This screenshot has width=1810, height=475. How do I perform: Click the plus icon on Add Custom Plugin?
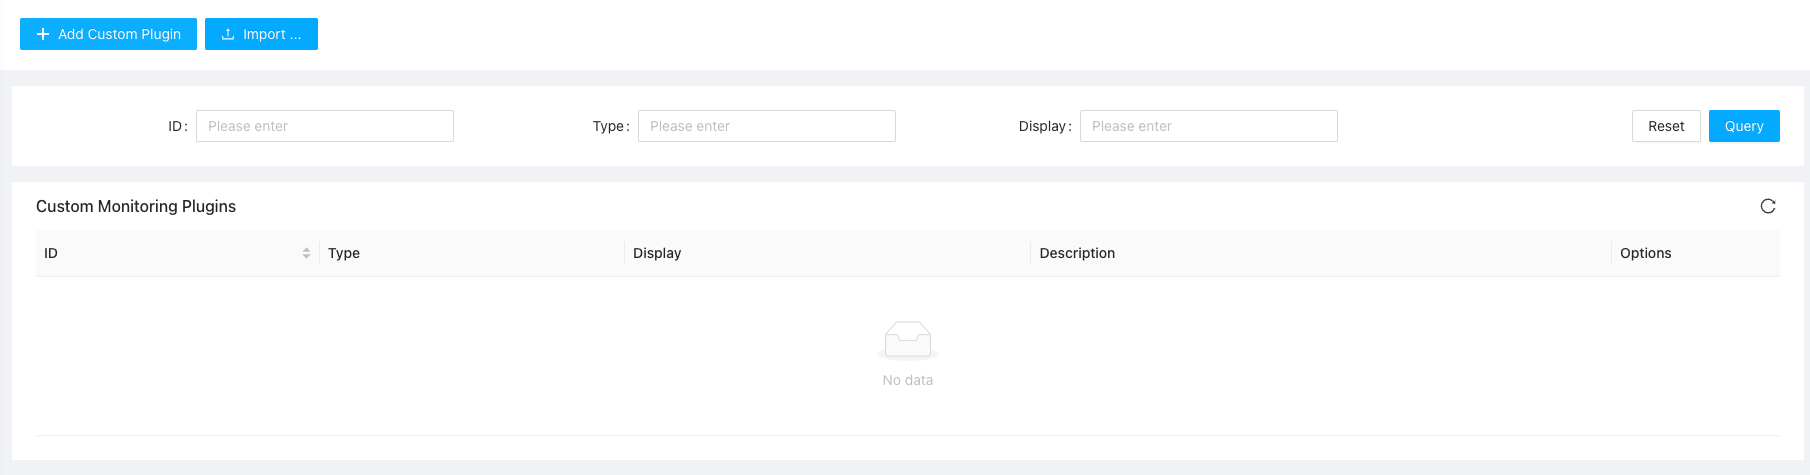point(43,34)
